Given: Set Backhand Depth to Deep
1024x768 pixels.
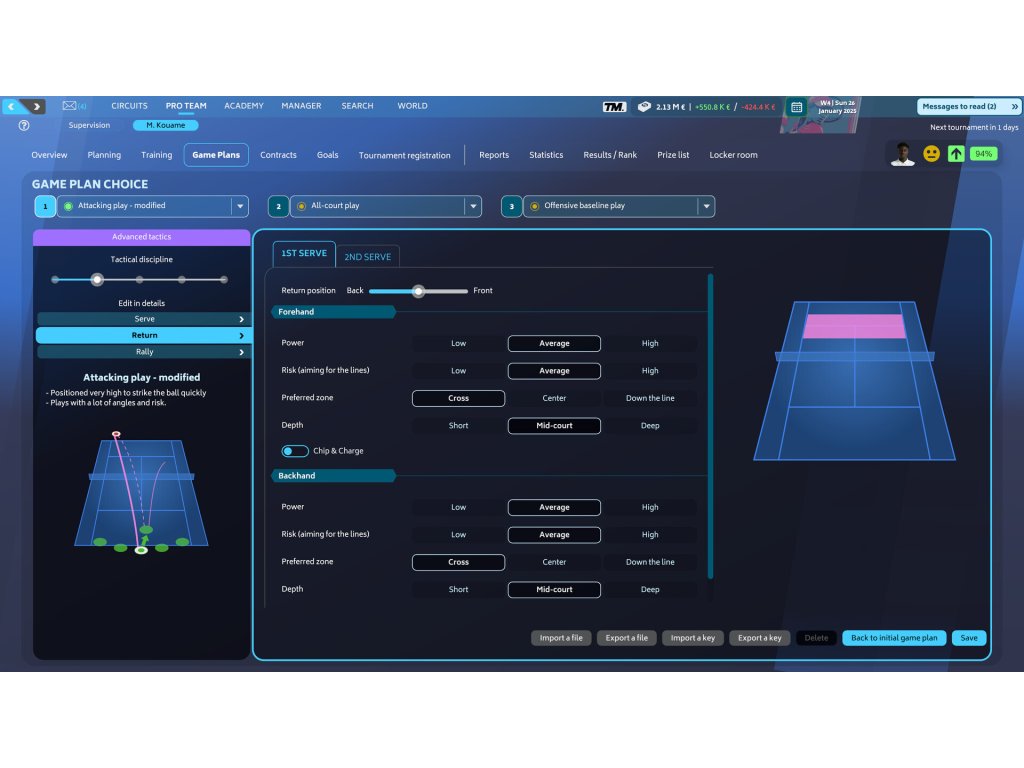Looking at the screenshot, I should point(650,589).
